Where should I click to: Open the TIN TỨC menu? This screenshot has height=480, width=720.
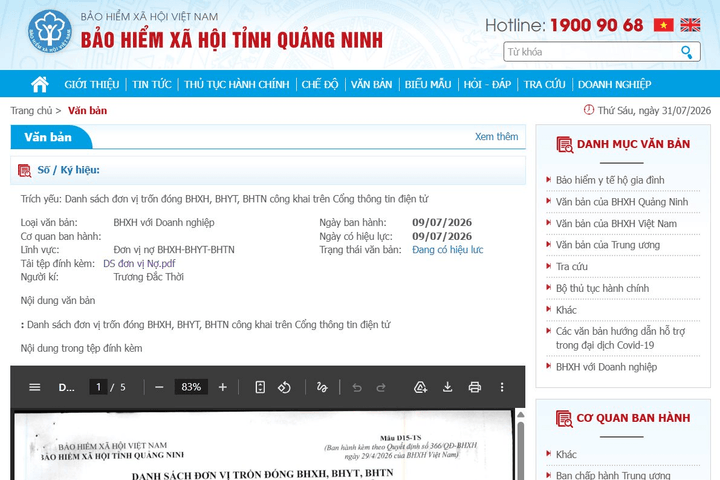point(152,85)
